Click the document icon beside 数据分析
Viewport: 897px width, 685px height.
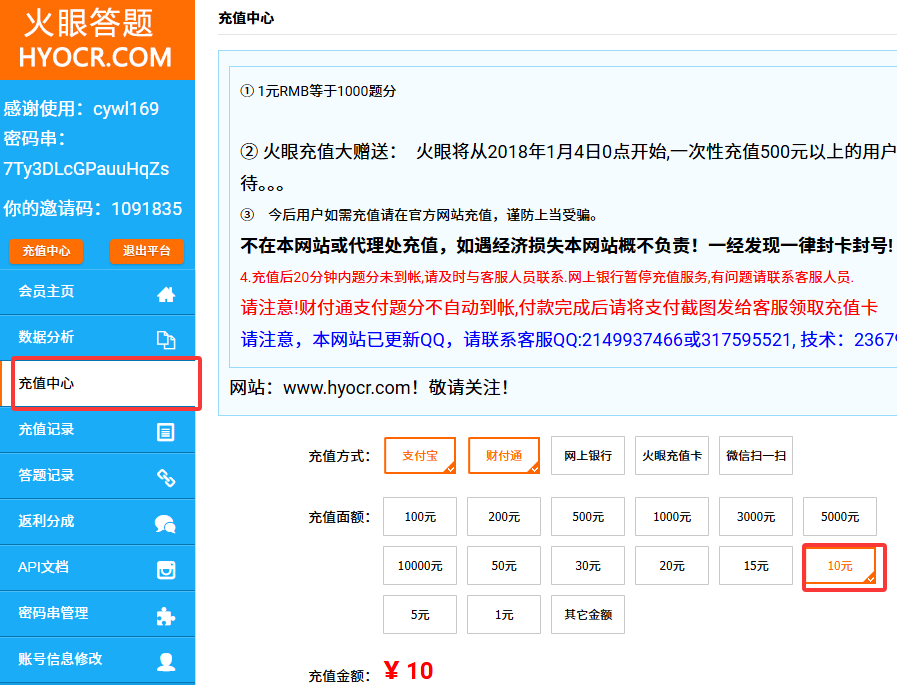[x=166, y=340]
